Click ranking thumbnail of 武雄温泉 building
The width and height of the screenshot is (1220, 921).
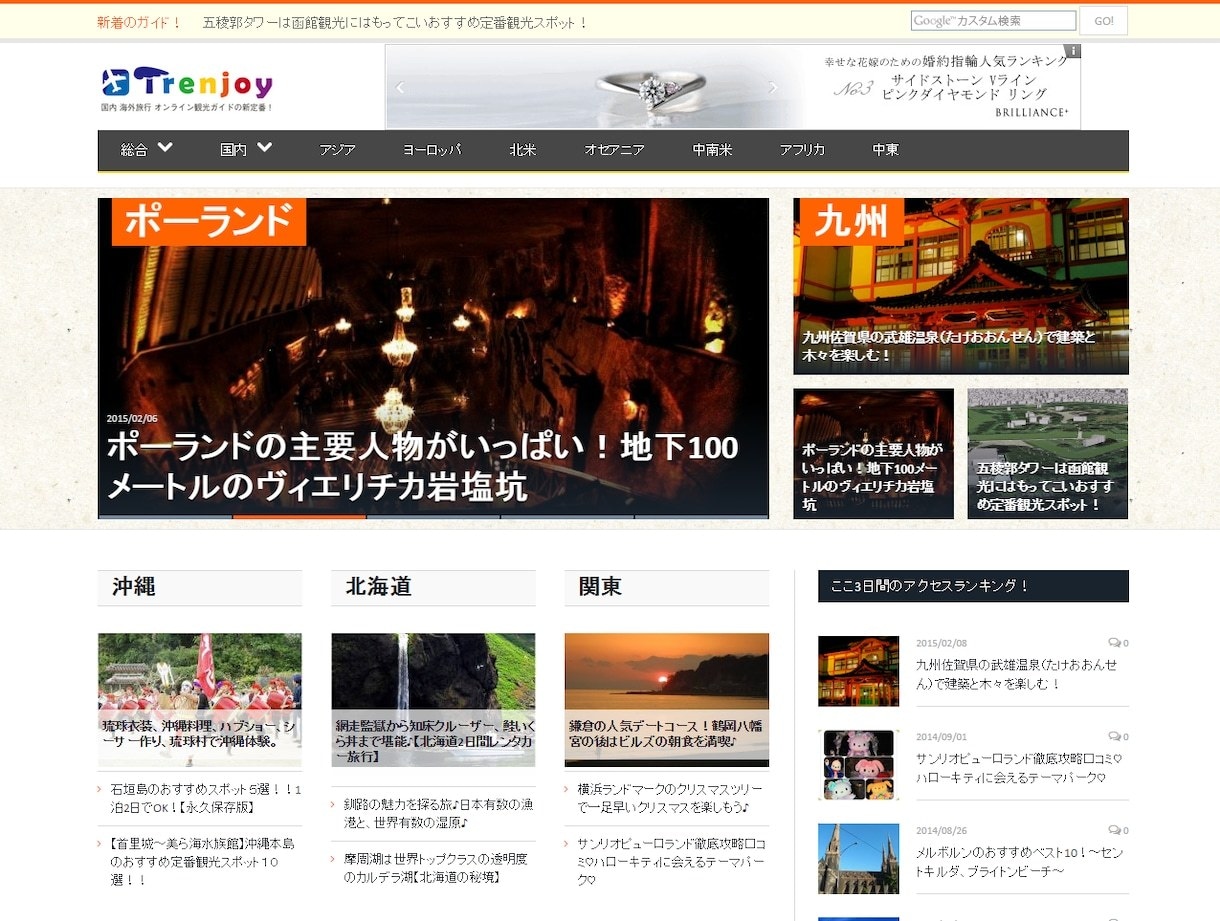pos(858,671)
